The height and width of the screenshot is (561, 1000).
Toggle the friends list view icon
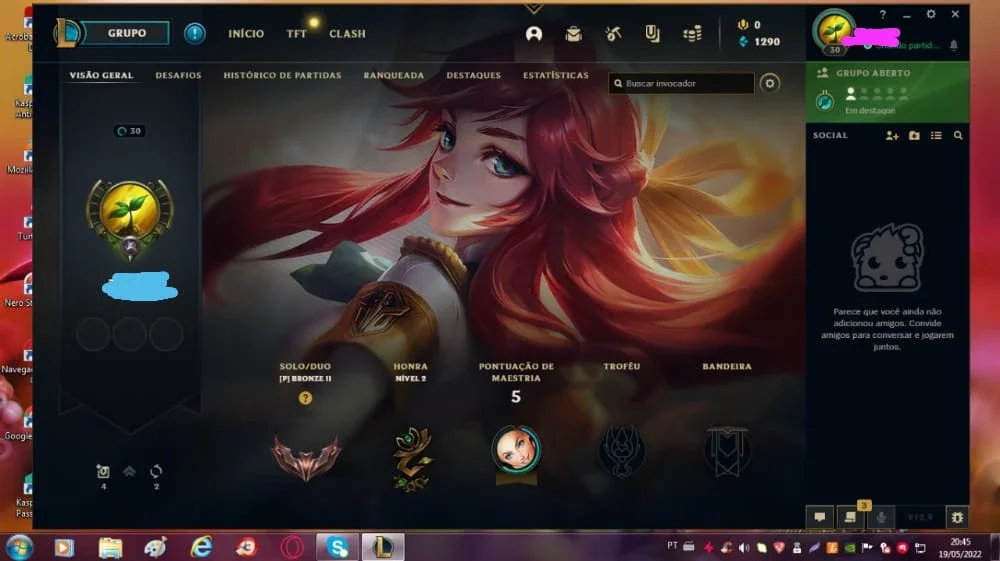tap(936, 136)
